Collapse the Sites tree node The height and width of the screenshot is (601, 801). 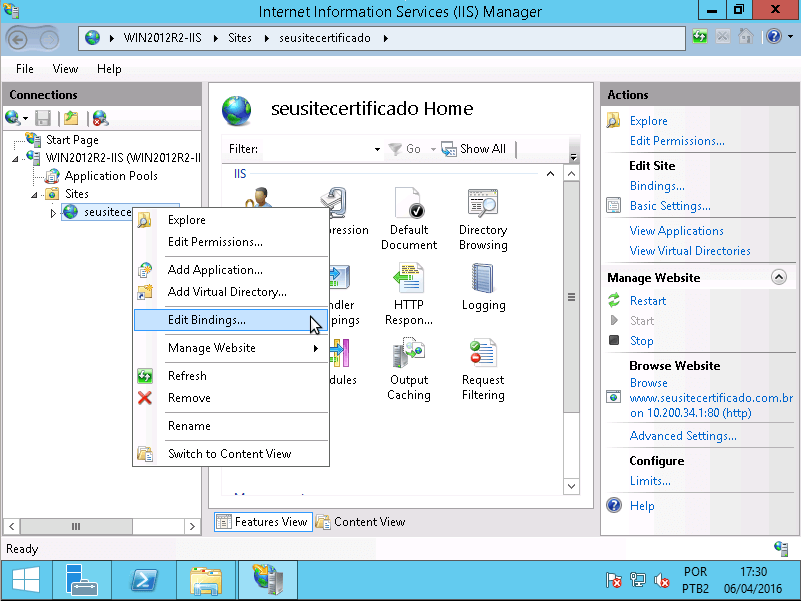click(x=34, y=195)
